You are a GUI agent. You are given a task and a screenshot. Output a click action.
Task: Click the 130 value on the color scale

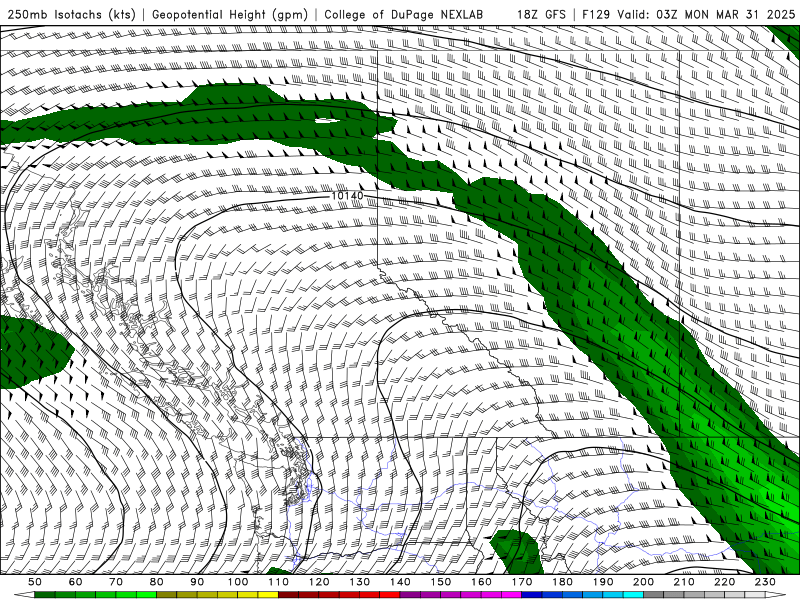coord(360,582)
